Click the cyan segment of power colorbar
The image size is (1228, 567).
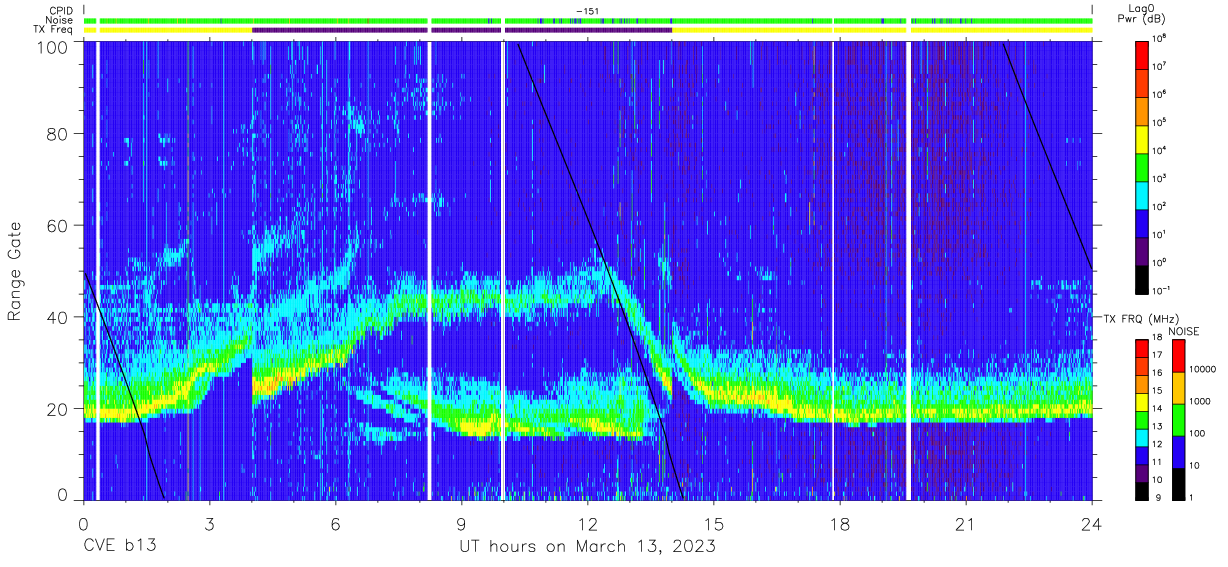click(x=1144, y=194)
